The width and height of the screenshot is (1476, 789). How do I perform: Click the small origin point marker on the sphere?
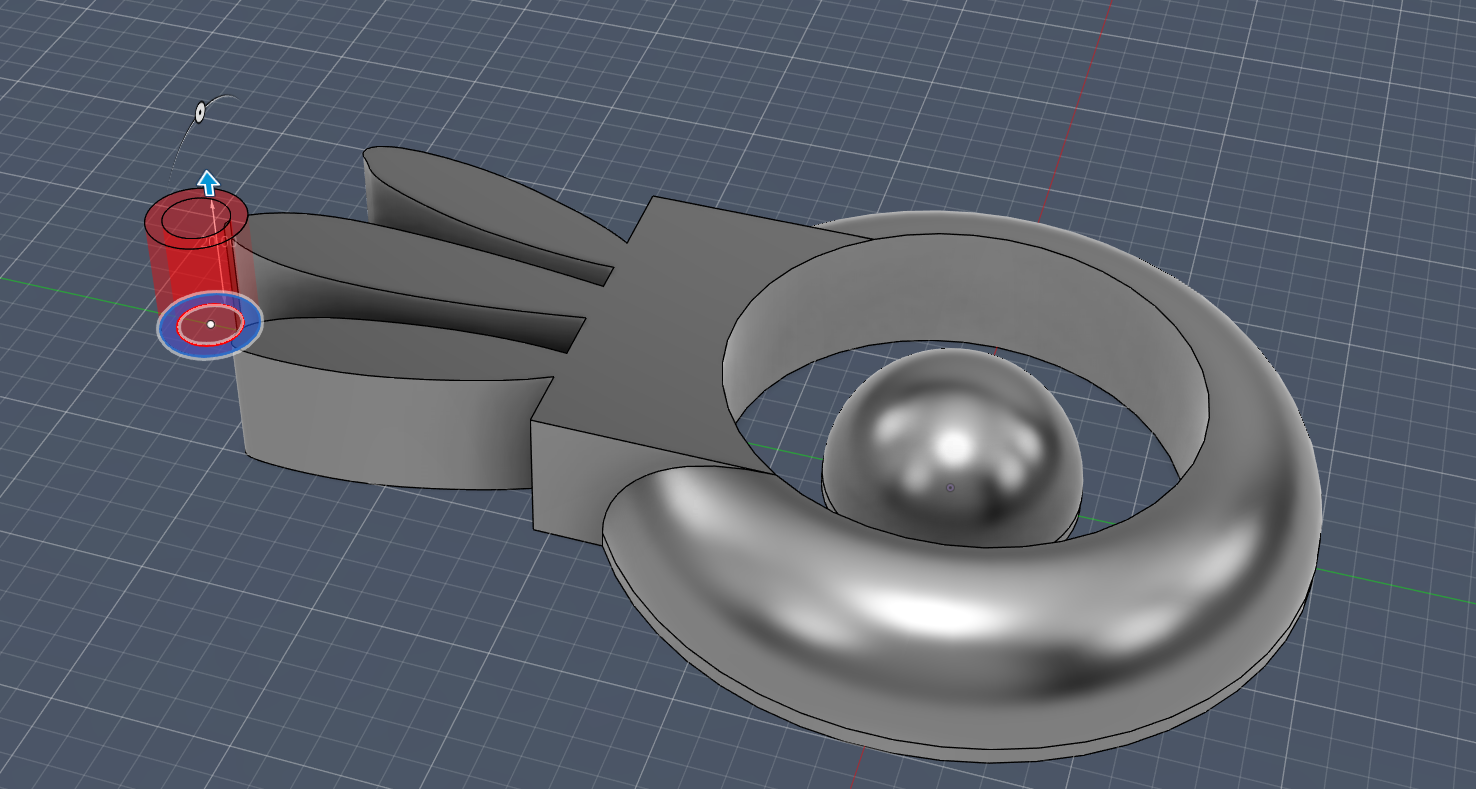[950, 488]
